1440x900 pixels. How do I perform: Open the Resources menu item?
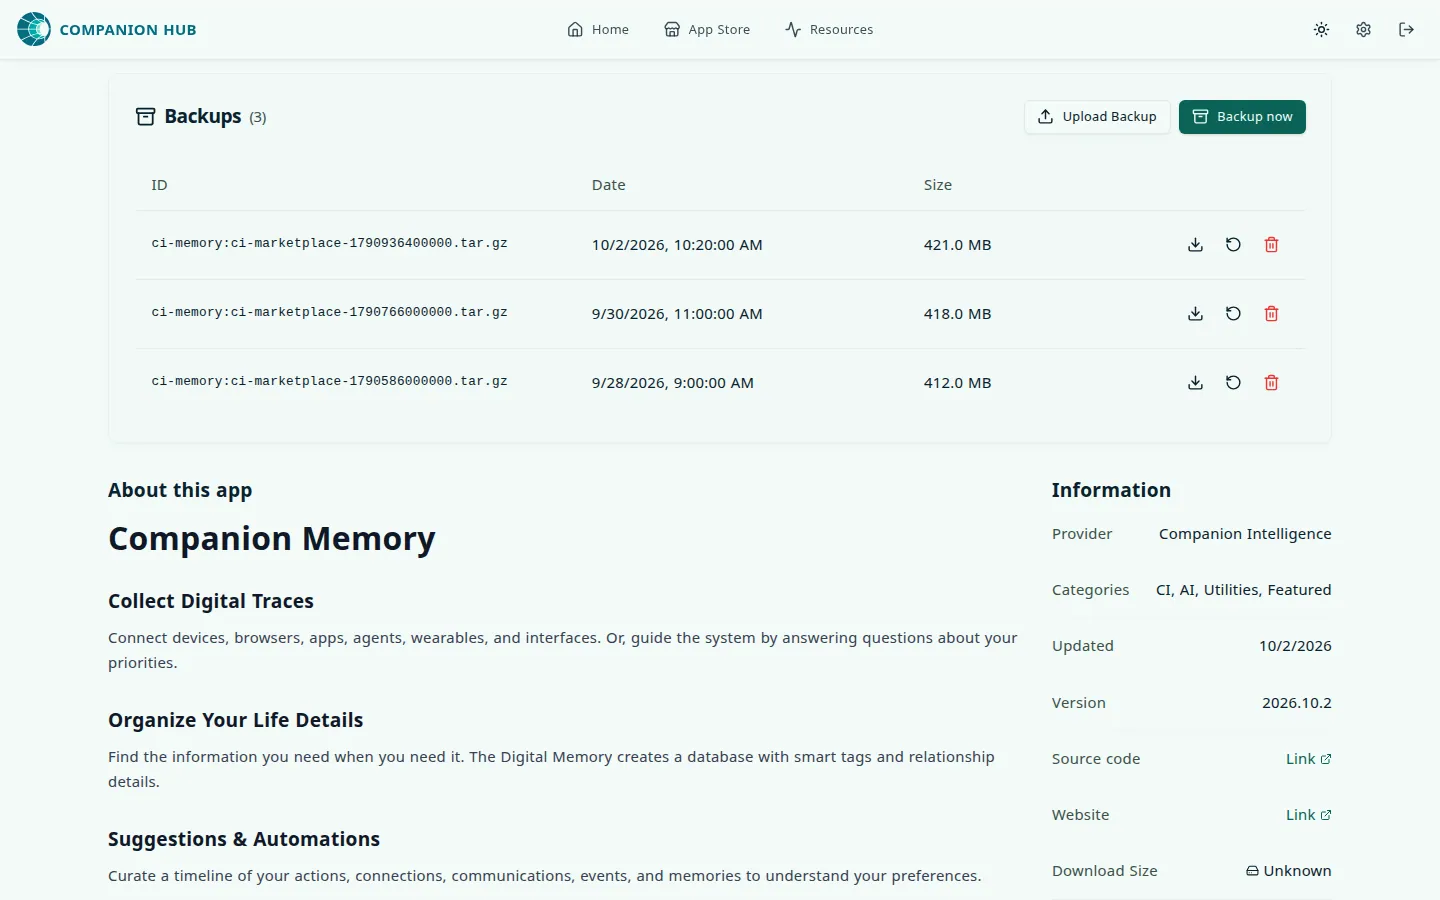[829, 30]
